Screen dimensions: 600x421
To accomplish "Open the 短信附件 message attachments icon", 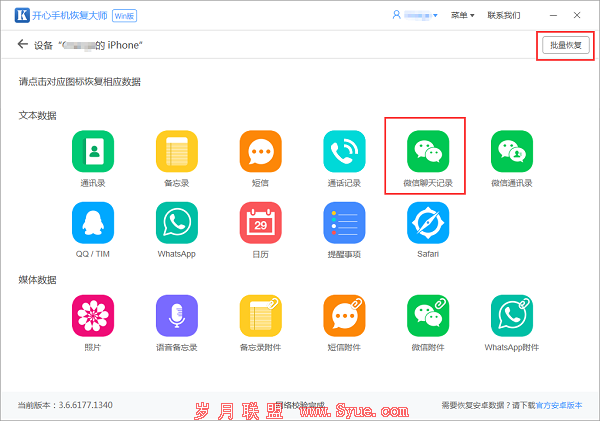I will click(344, 316).
